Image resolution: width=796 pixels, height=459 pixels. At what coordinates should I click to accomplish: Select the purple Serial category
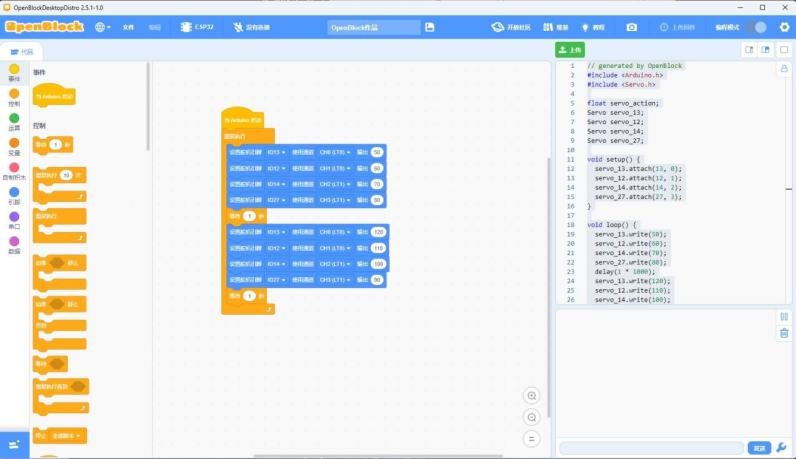pos(14,220)
